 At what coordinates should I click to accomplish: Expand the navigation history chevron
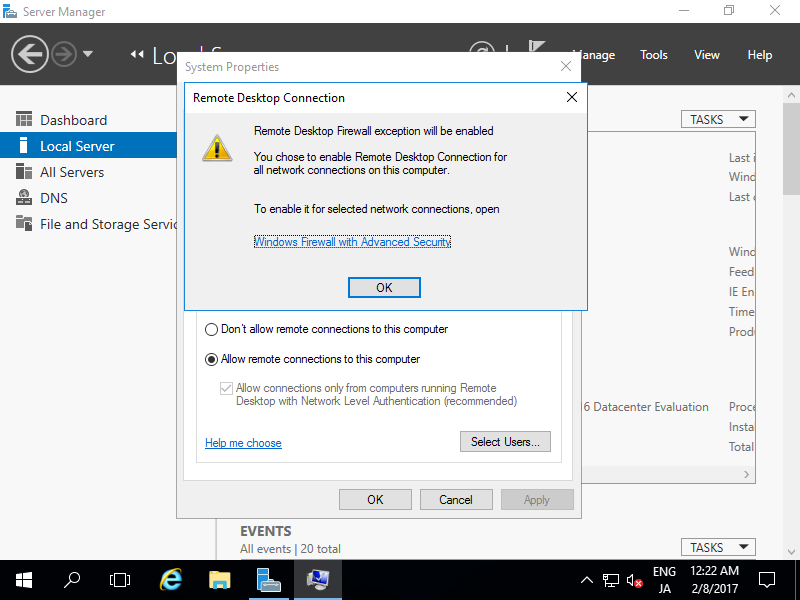(88, 54)
